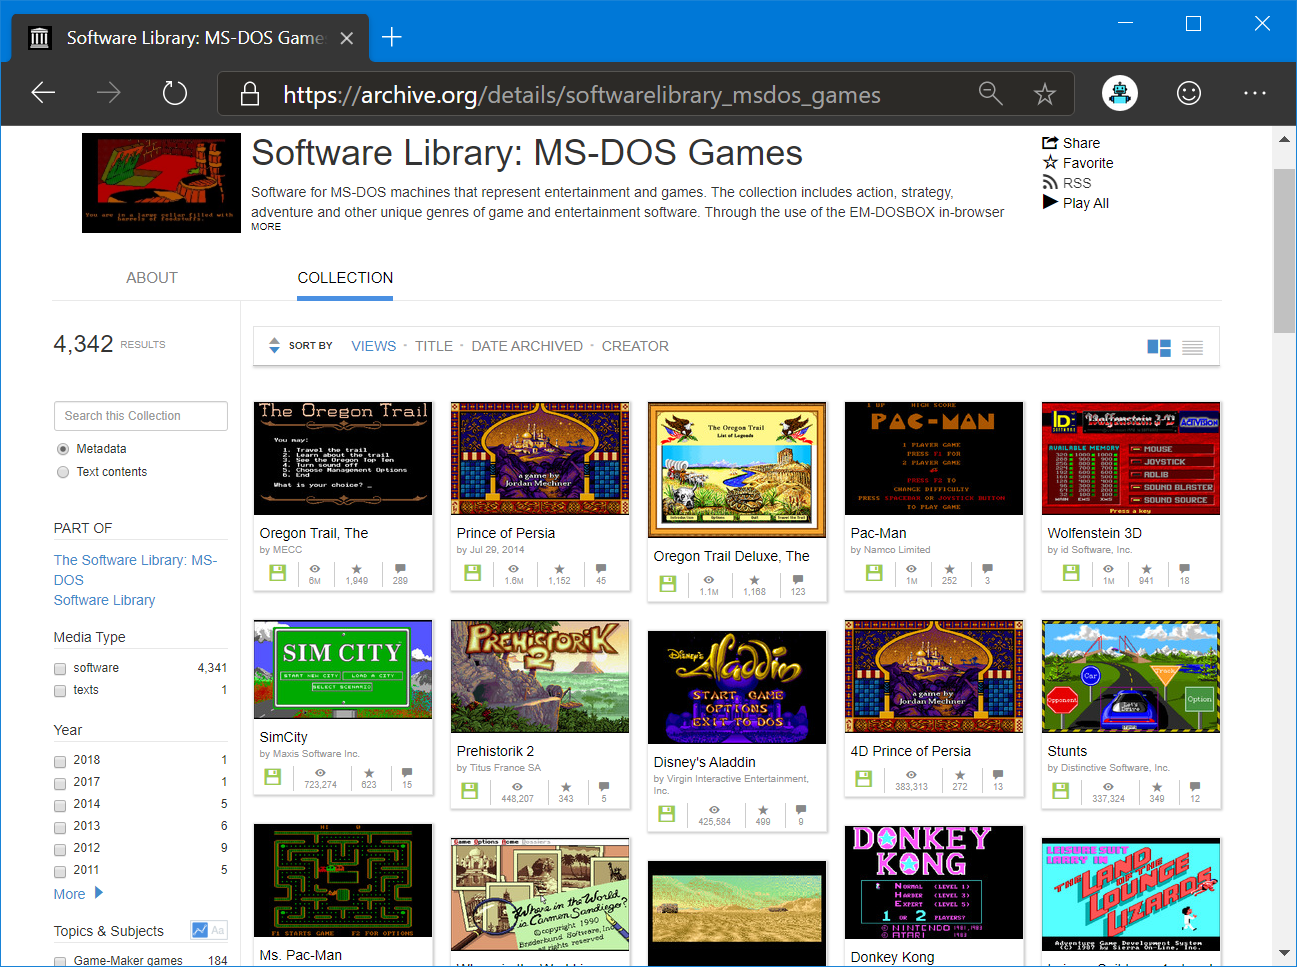The height and width of the screenshot is (967, 1297).
Task: Click the Share icon link
Action: pos(1071,143)
